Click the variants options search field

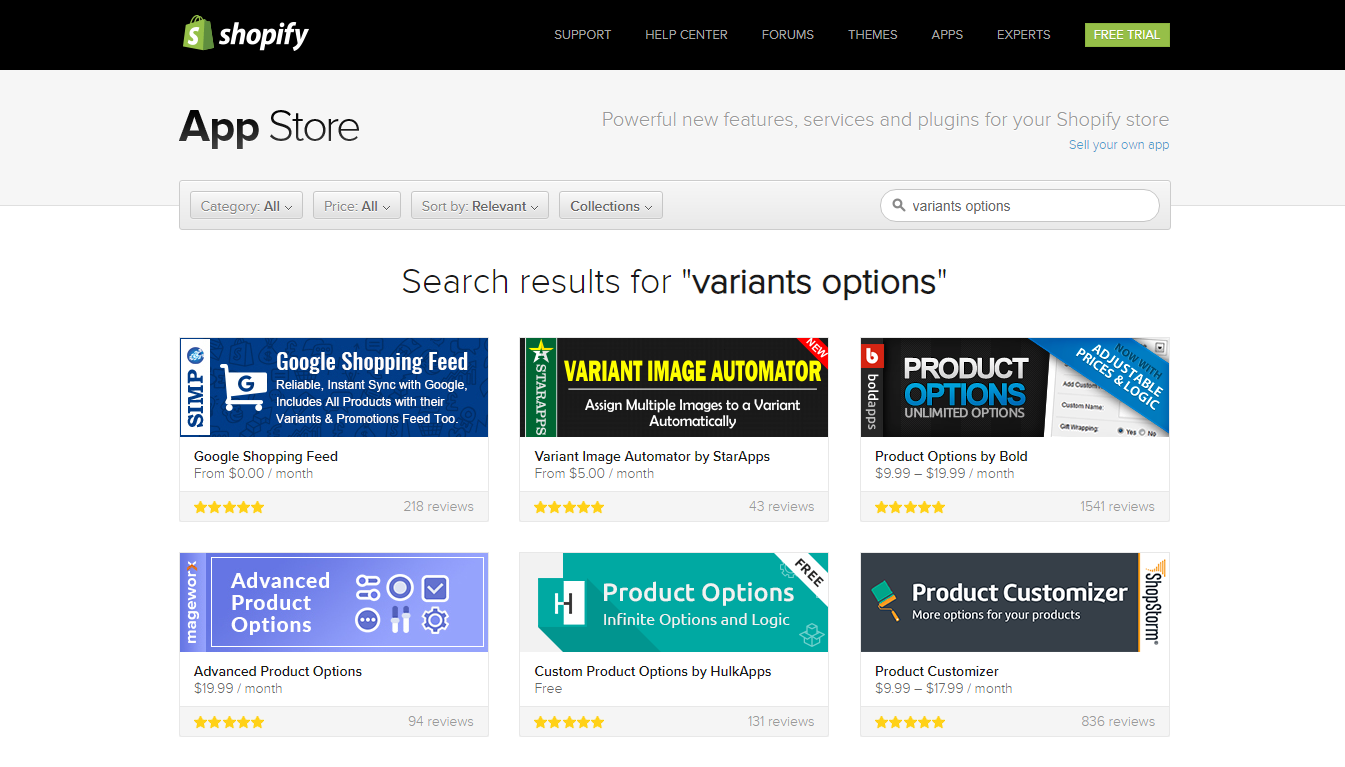click(x=1020, y=206)
